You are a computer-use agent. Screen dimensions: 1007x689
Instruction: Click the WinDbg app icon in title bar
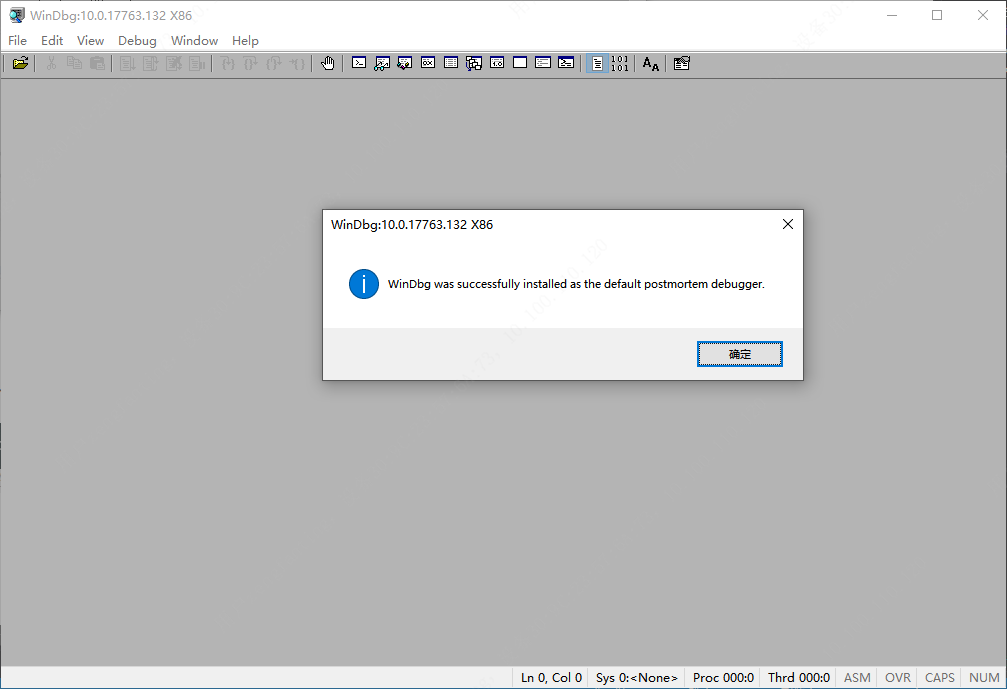pyautogui.click(x=17, y=15)
